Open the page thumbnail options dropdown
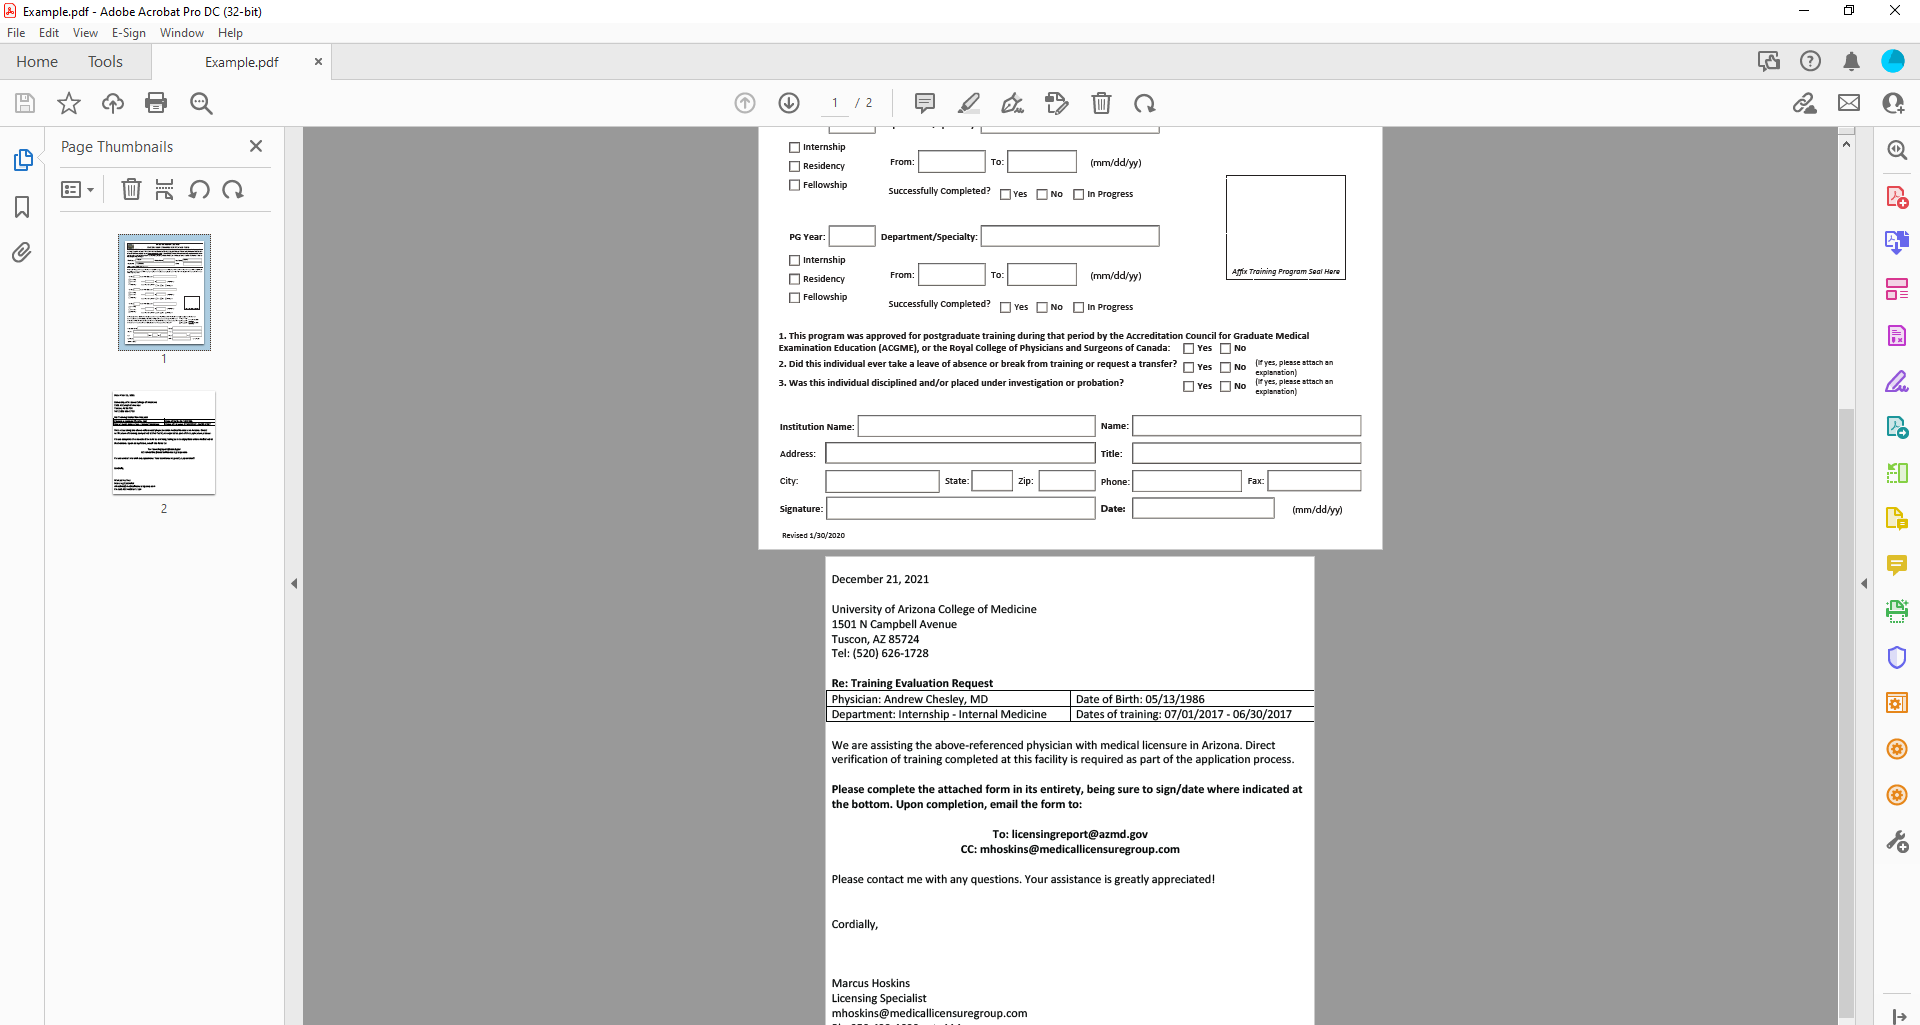Screen dimensions: 1920x1025 point(77,189)
